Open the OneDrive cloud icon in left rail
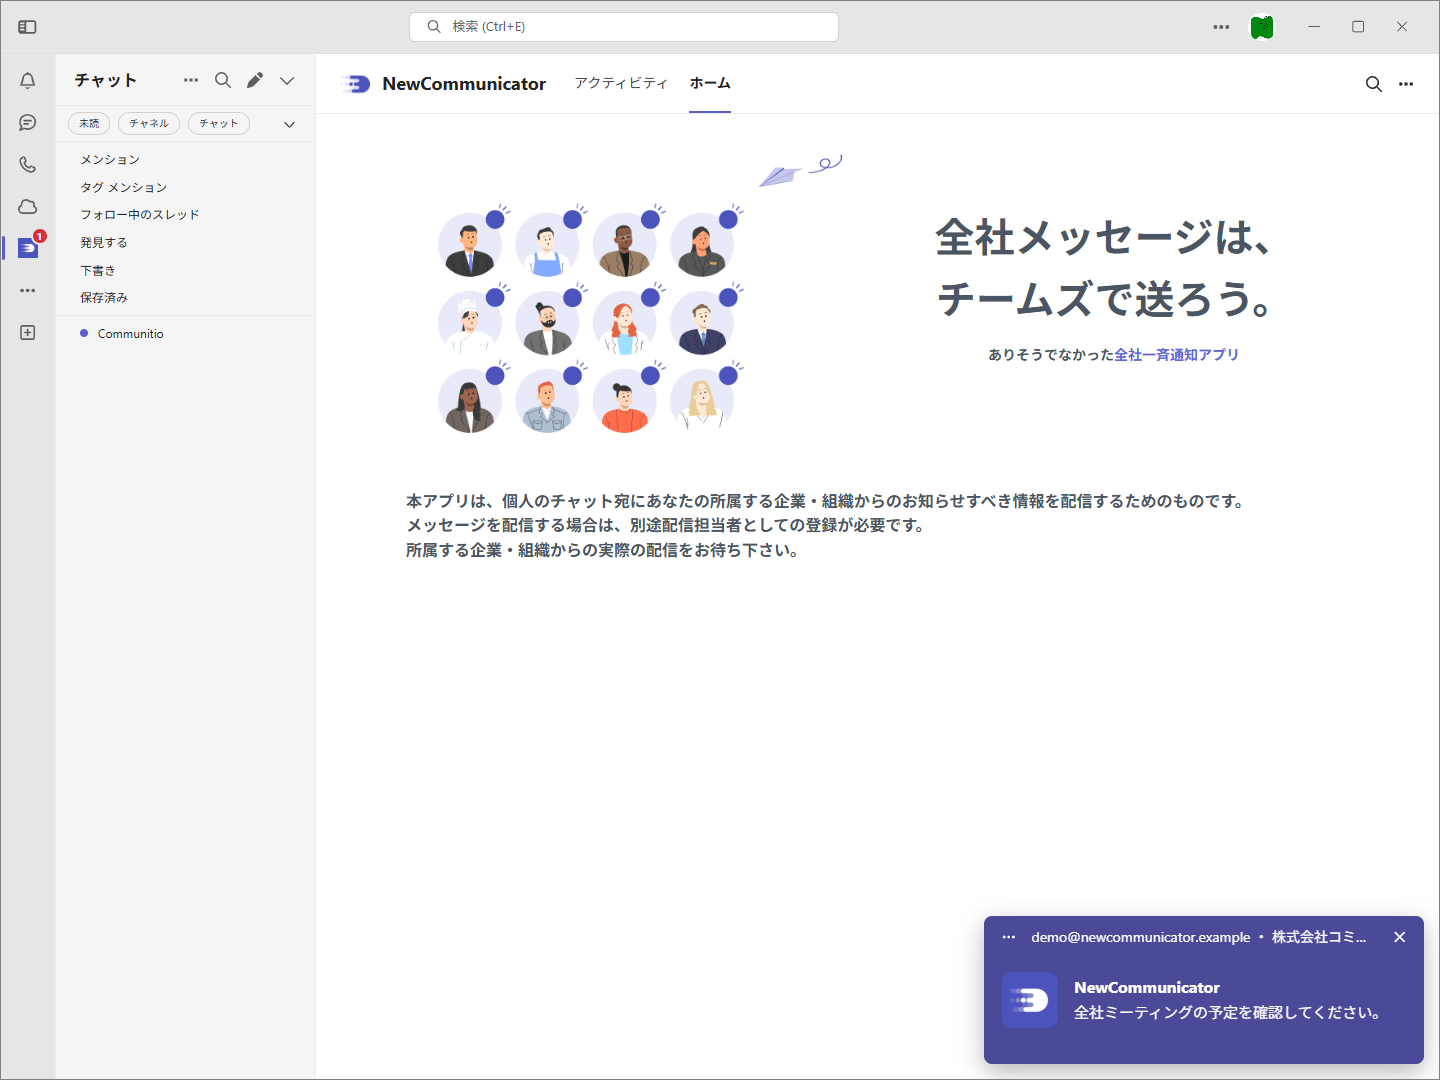The image size is (1440, 1080). [28, 207]
